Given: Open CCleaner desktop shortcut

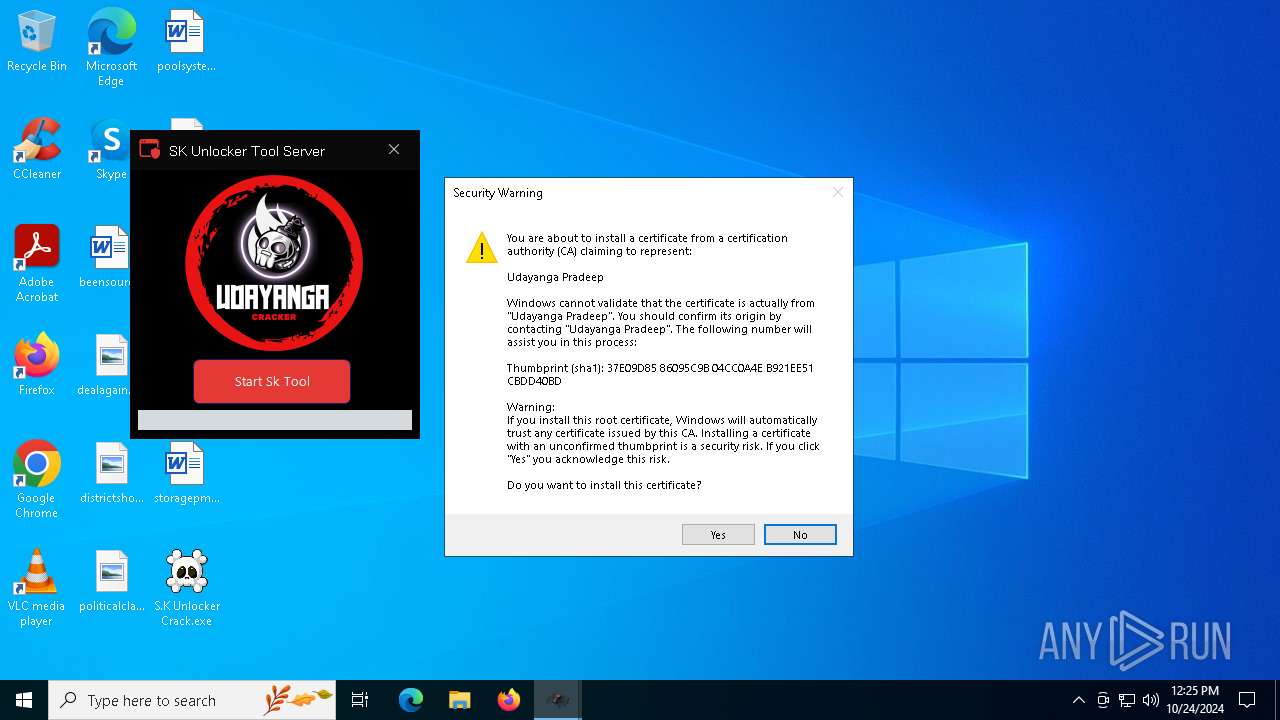Looking at the screenshot, I should (37, 150).
